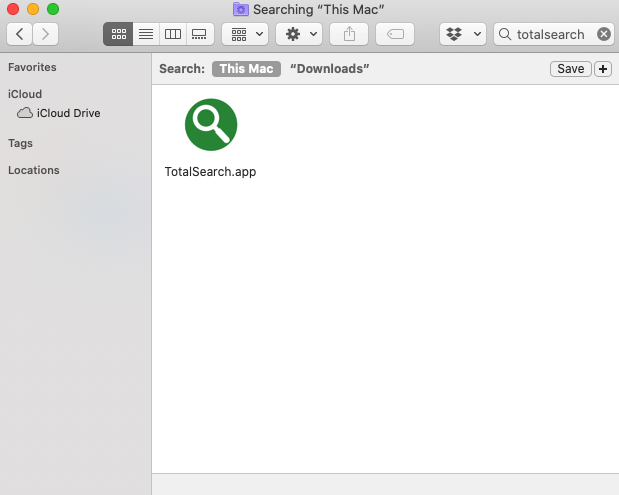Click the Share toolbar icon

(349, 34)
